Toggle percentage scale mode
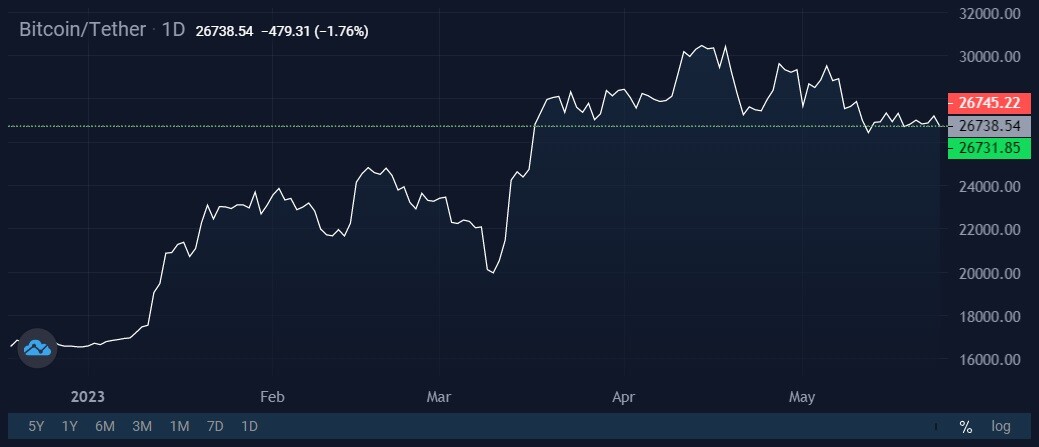The height and width of the screenshot is (447, 1039). (965, 427)
